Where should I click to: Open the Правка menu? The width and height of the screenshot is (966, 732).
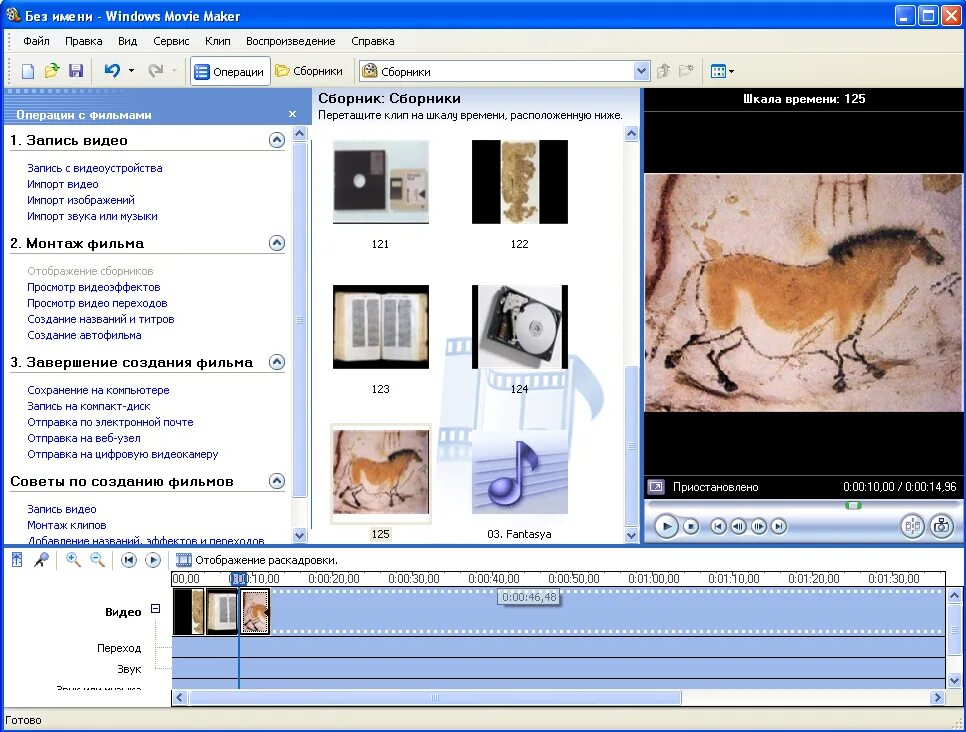pyautogui.click(x=83, y=41)
